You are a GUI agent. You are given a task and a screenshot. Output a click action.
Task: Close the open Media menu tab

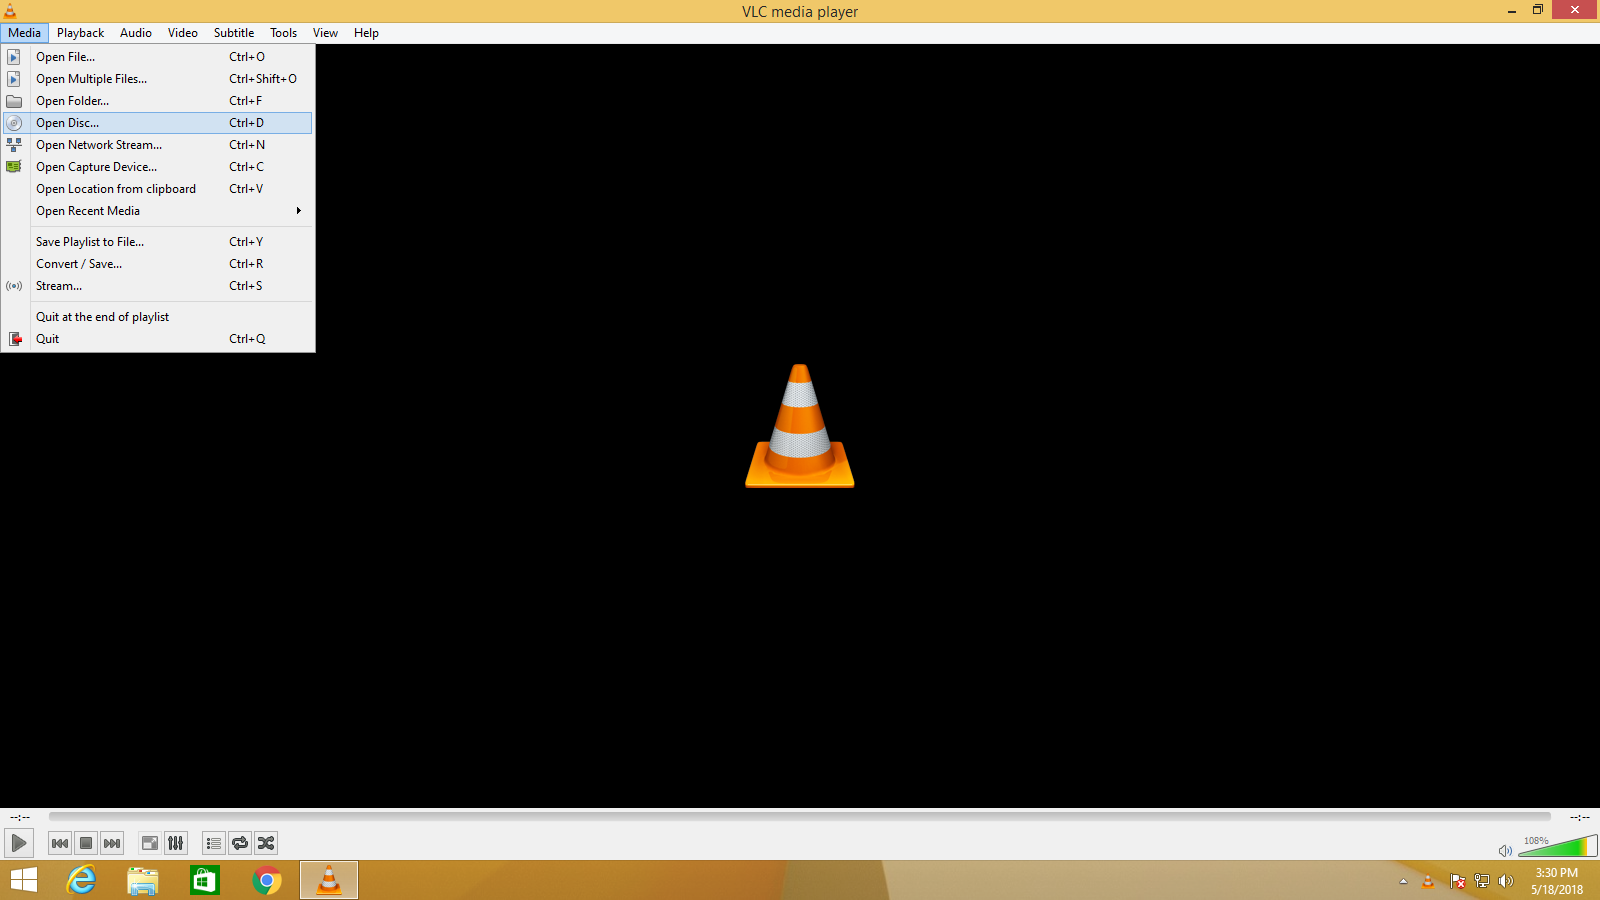tap(24, 33)
